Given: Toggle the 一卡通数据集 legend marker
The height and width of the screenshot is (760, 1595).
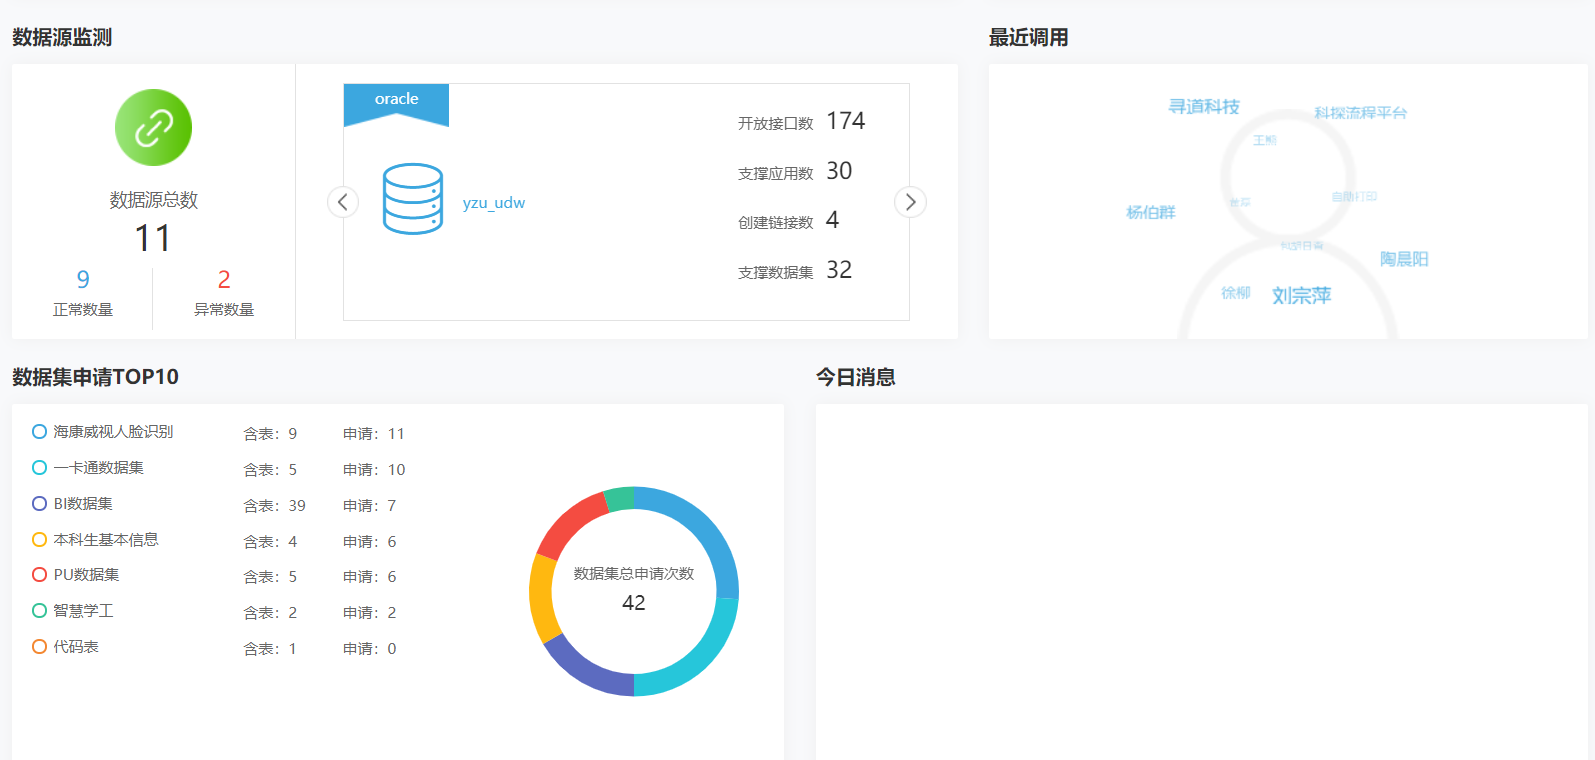Looking at the screenshot, I should 40,468.
